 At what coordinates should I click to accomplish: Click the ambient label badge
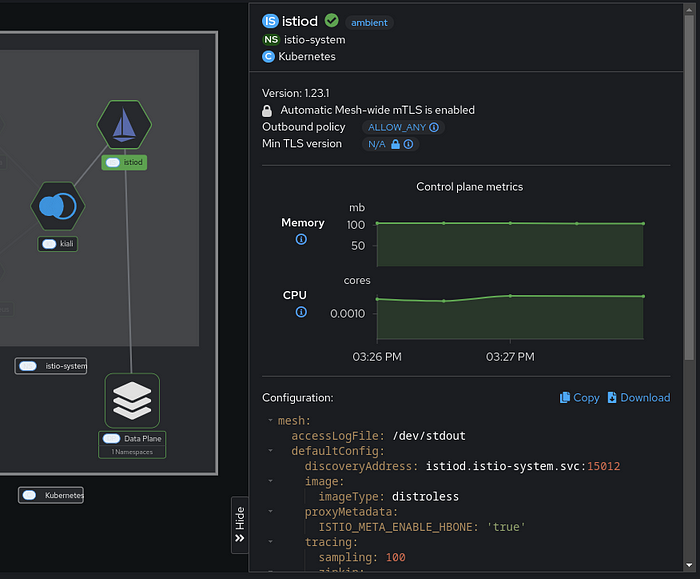369,23
